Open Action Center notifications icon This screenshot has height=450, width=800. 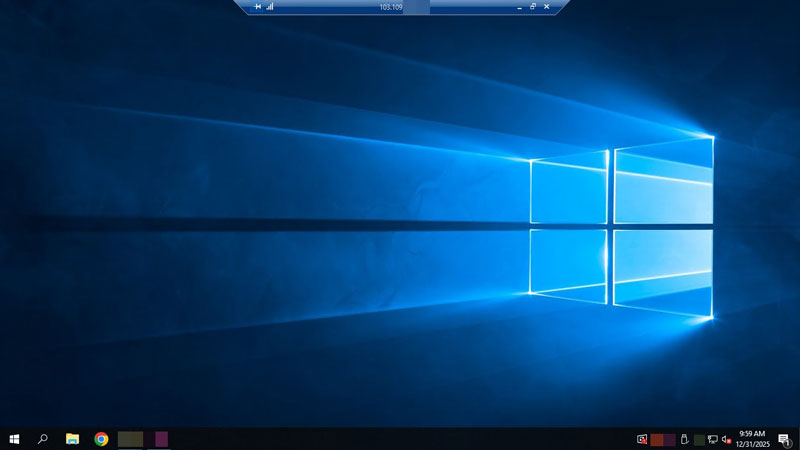[x=784, y=439]
